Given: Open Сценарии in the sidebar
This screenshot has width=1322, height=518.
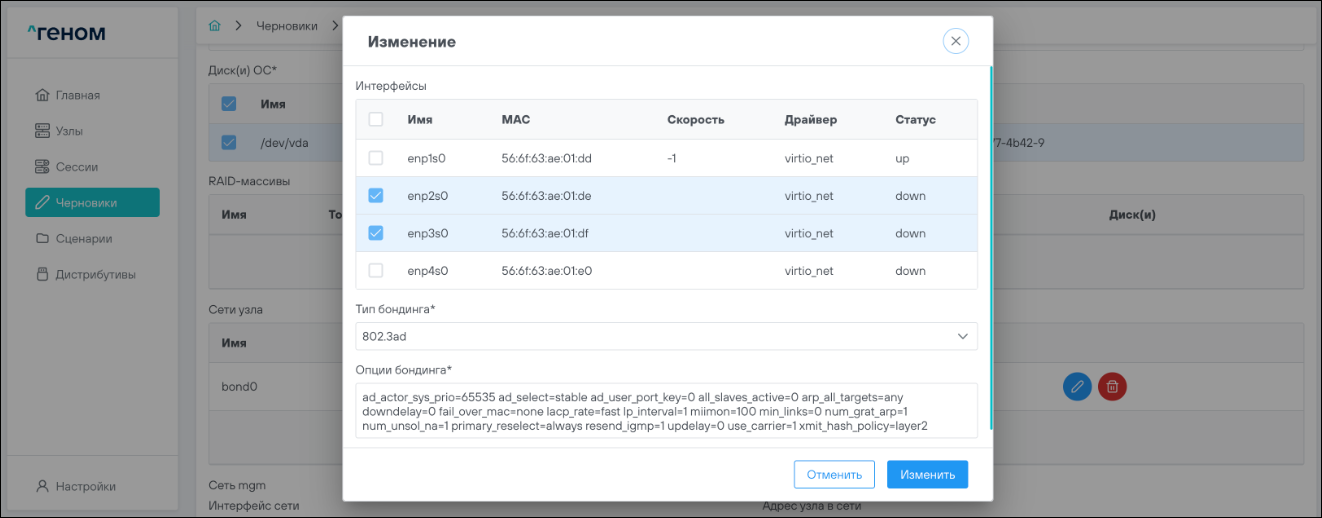Looking at the screenshot, I should coord(83,239).
